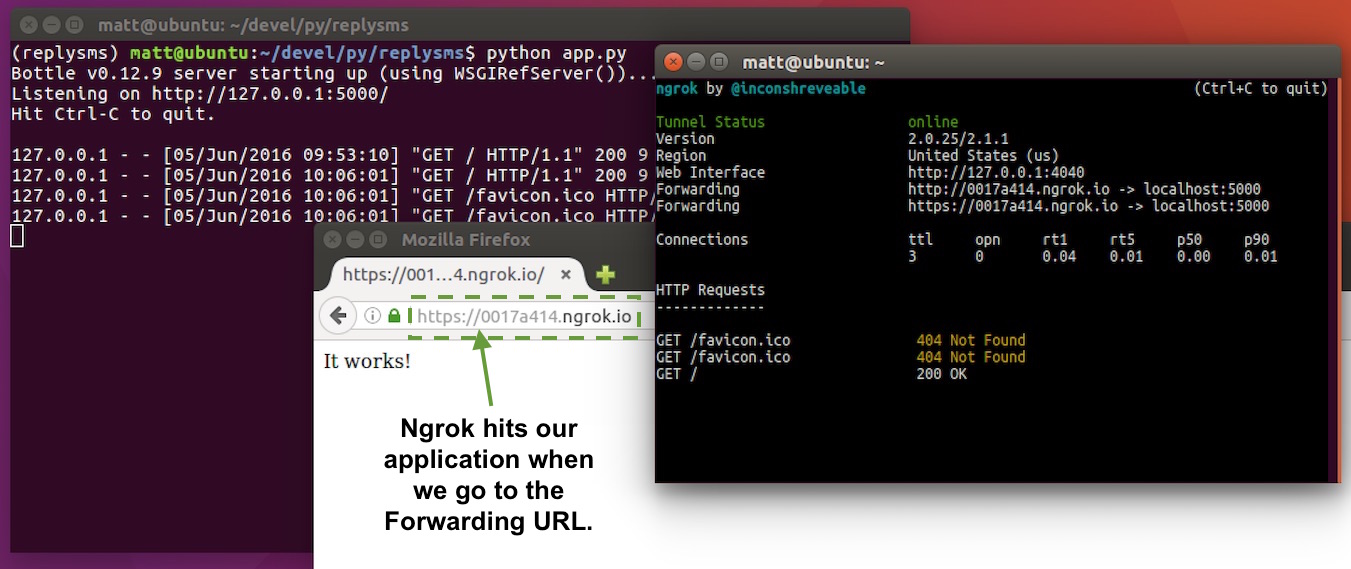Click 'Listening on http://127.0.0.1:5000/' line
The image size is (1351, 569).
click(199, 93)
